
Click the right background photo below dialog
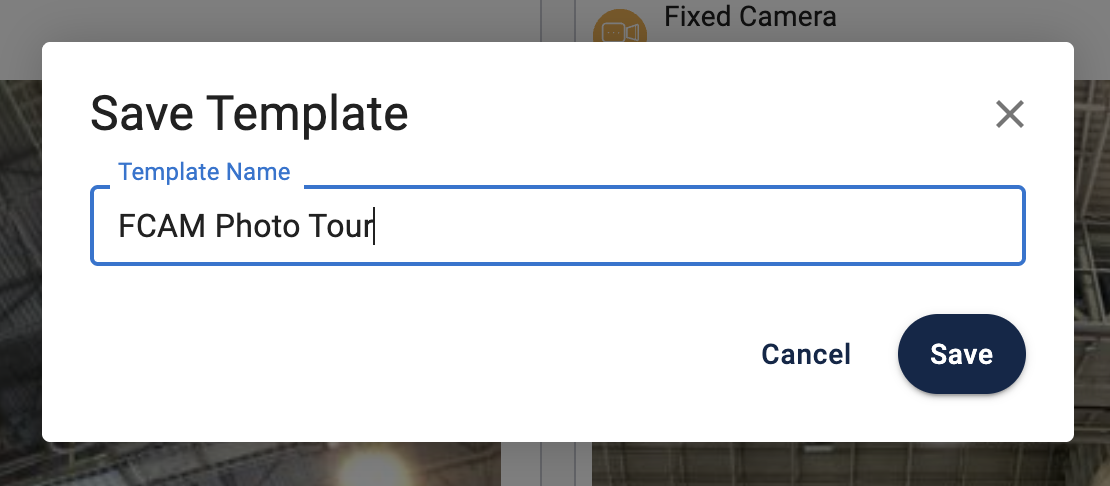(x=850, y=464)
